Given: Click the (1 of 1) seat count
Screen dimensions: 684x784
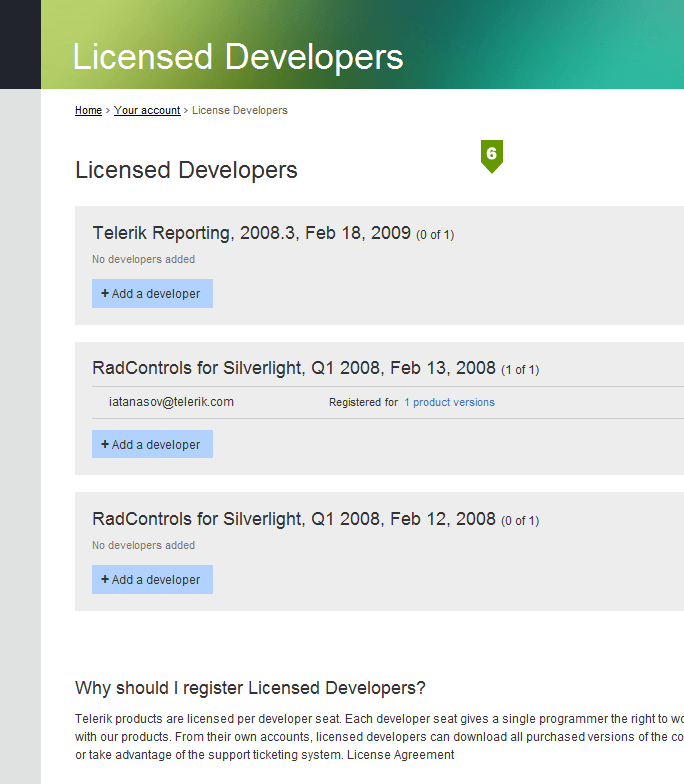Looking at the screenshot, I should coord(520,370).
